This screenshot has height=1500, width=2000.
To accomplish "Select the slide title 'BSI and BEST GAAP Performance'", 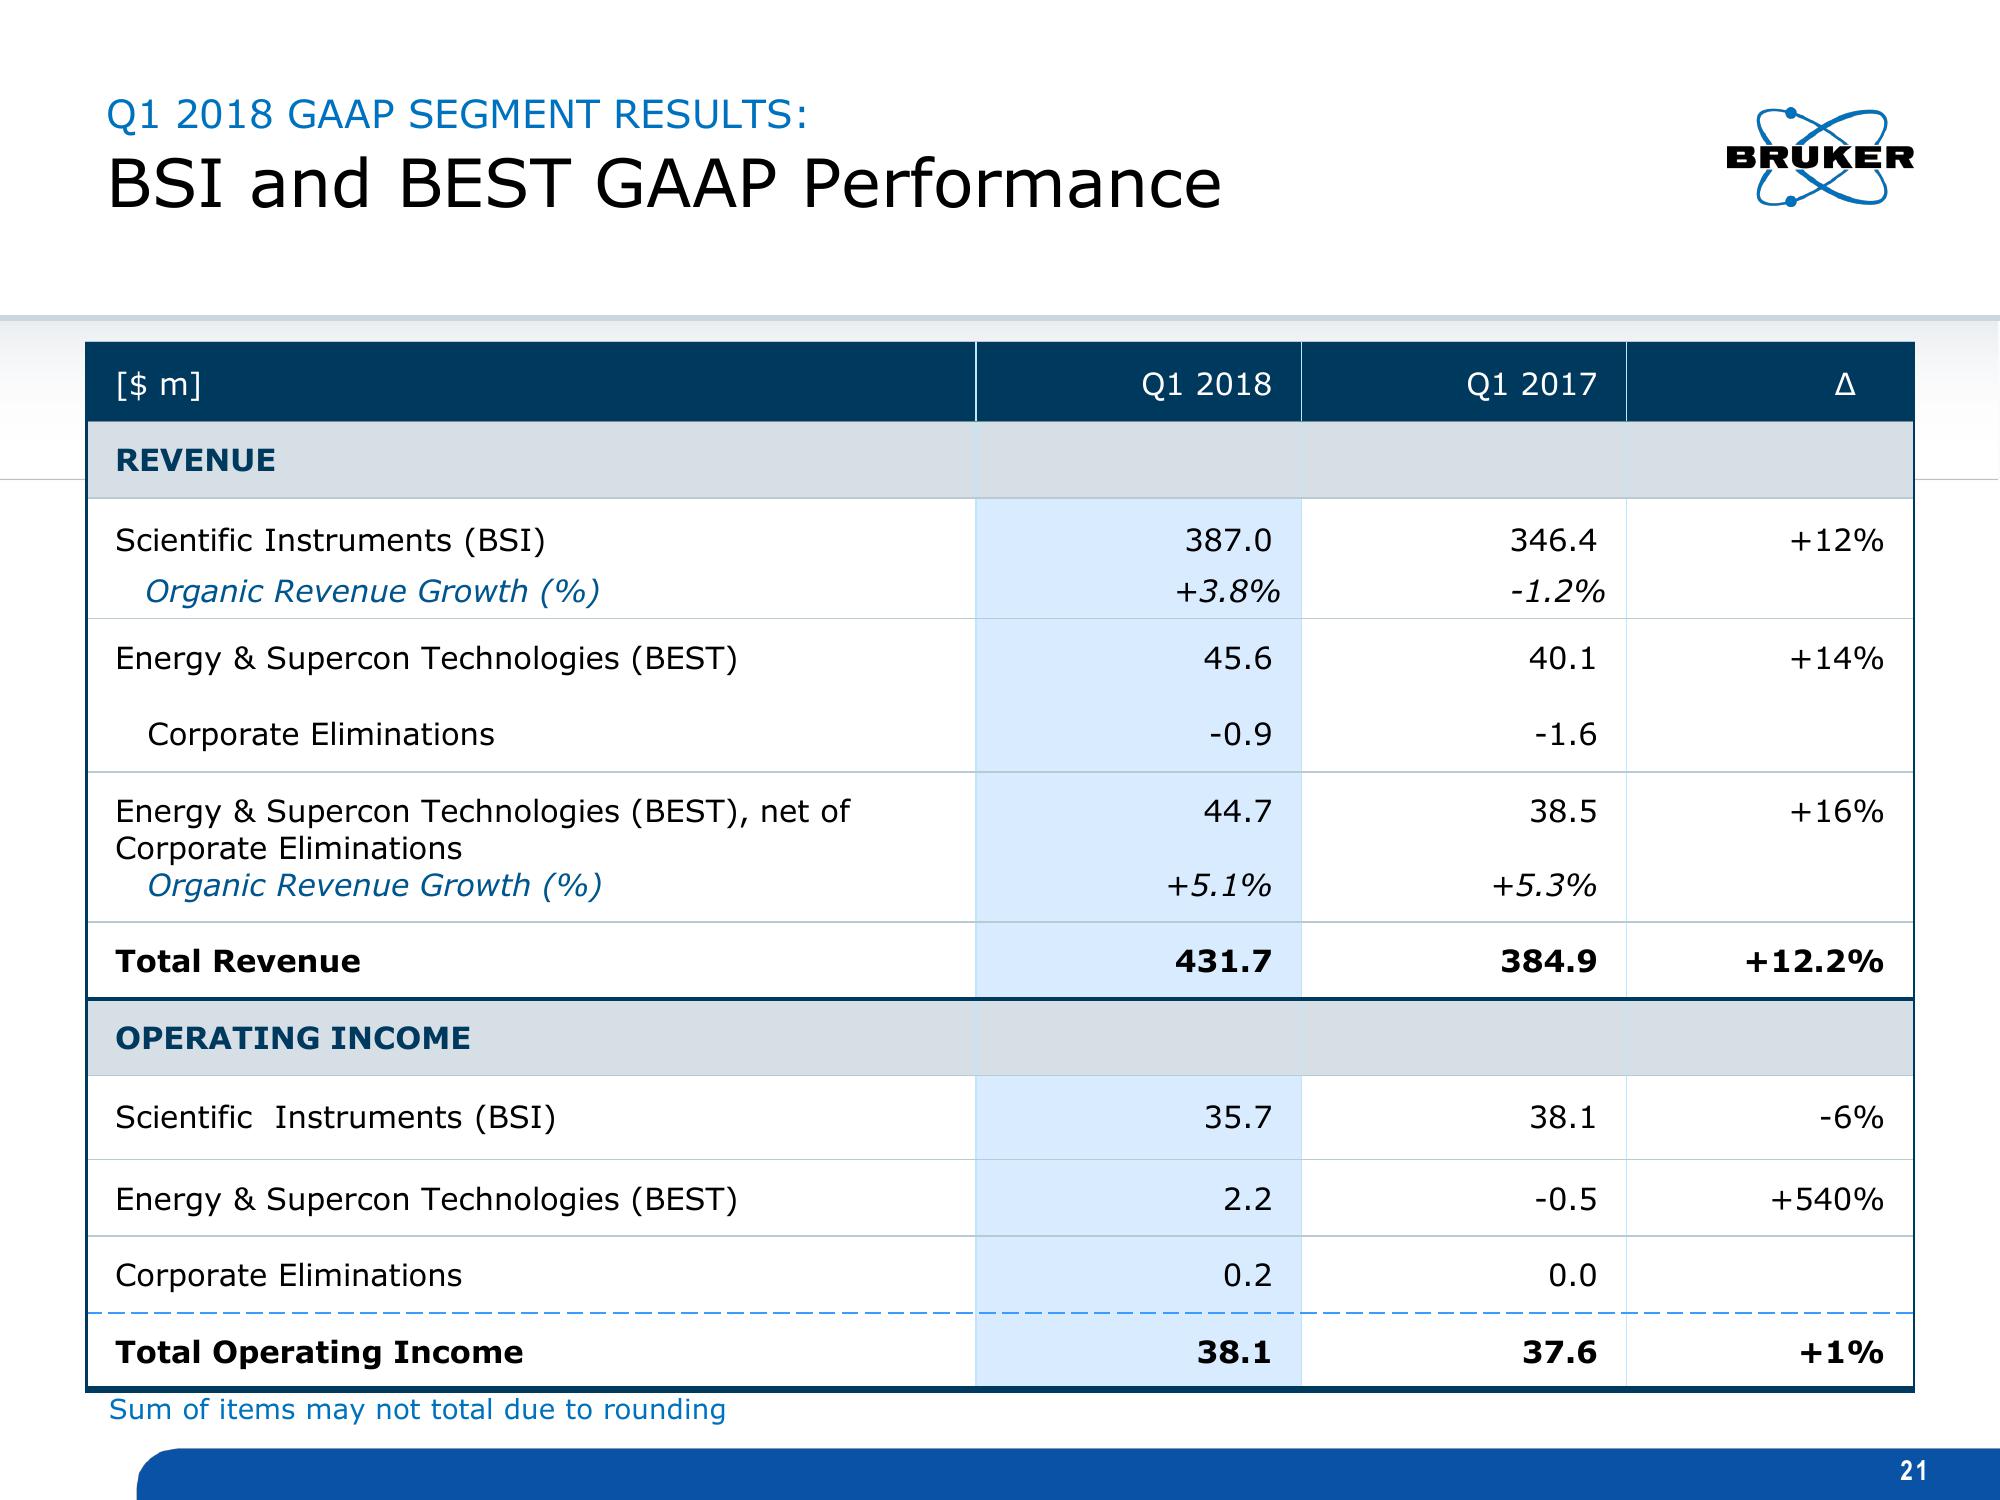I will (x=664, y=184).
